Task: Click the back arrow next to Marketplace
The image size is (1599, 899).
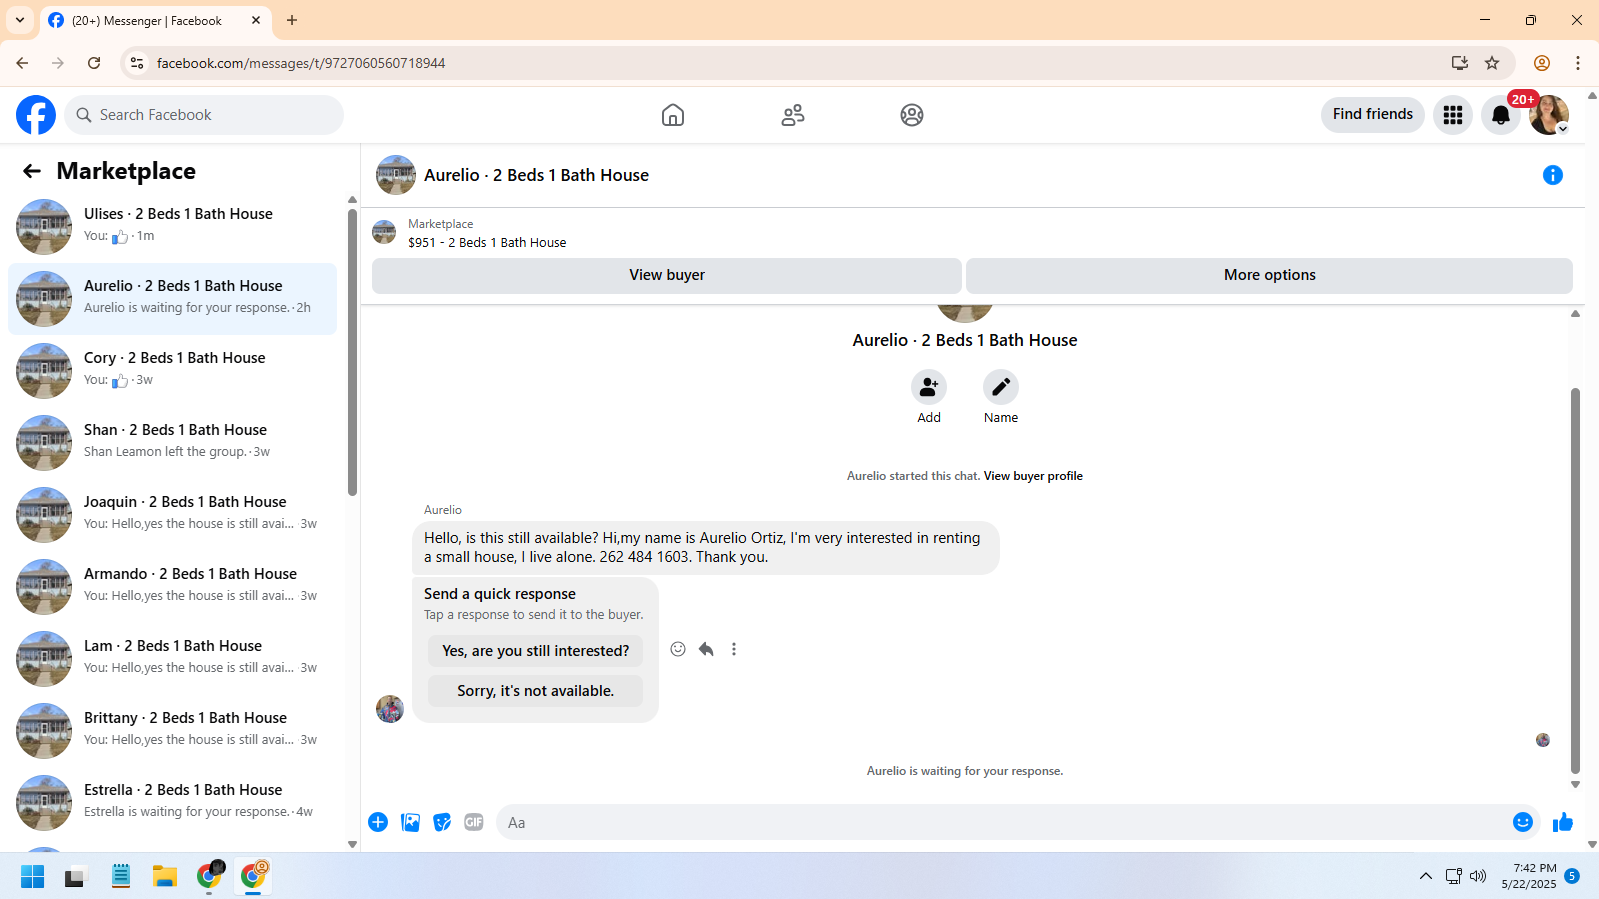Action: (x=32, y=171)
